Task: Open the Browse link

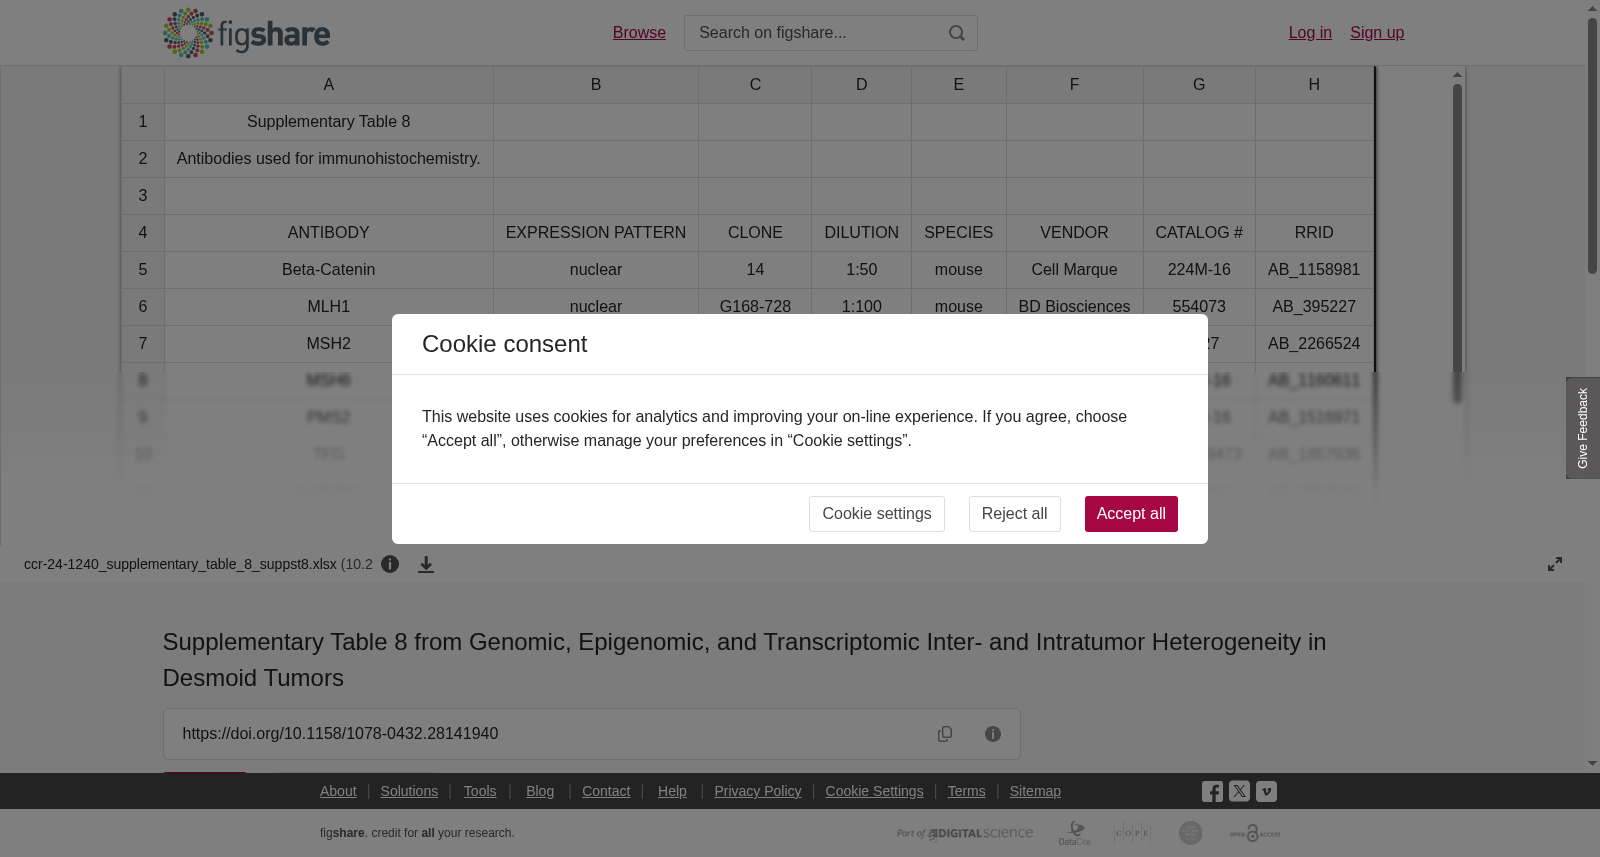Action: [639, 33]
